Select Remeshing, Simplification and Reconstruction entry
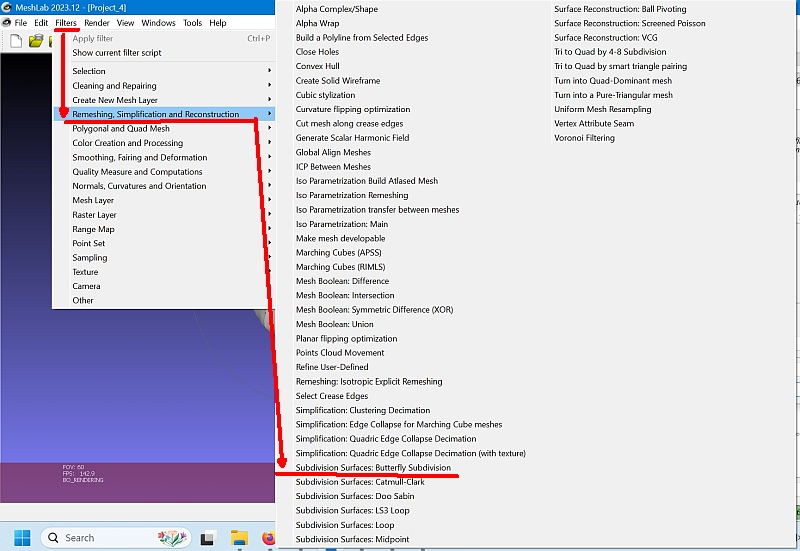This screenshot has height=551, width=800. tap(163, 114)
